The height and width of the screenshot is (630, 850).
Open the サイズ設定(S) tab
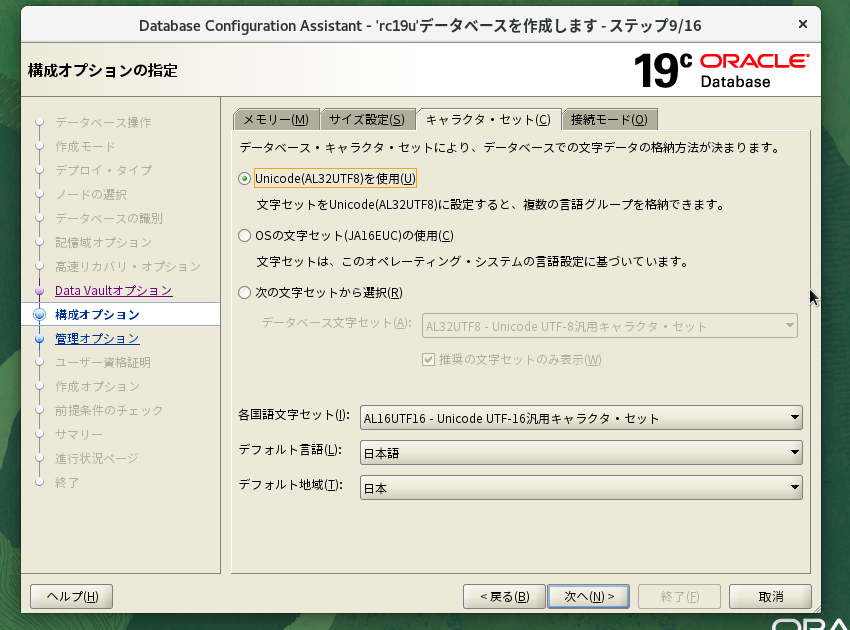tap(367, 119)
